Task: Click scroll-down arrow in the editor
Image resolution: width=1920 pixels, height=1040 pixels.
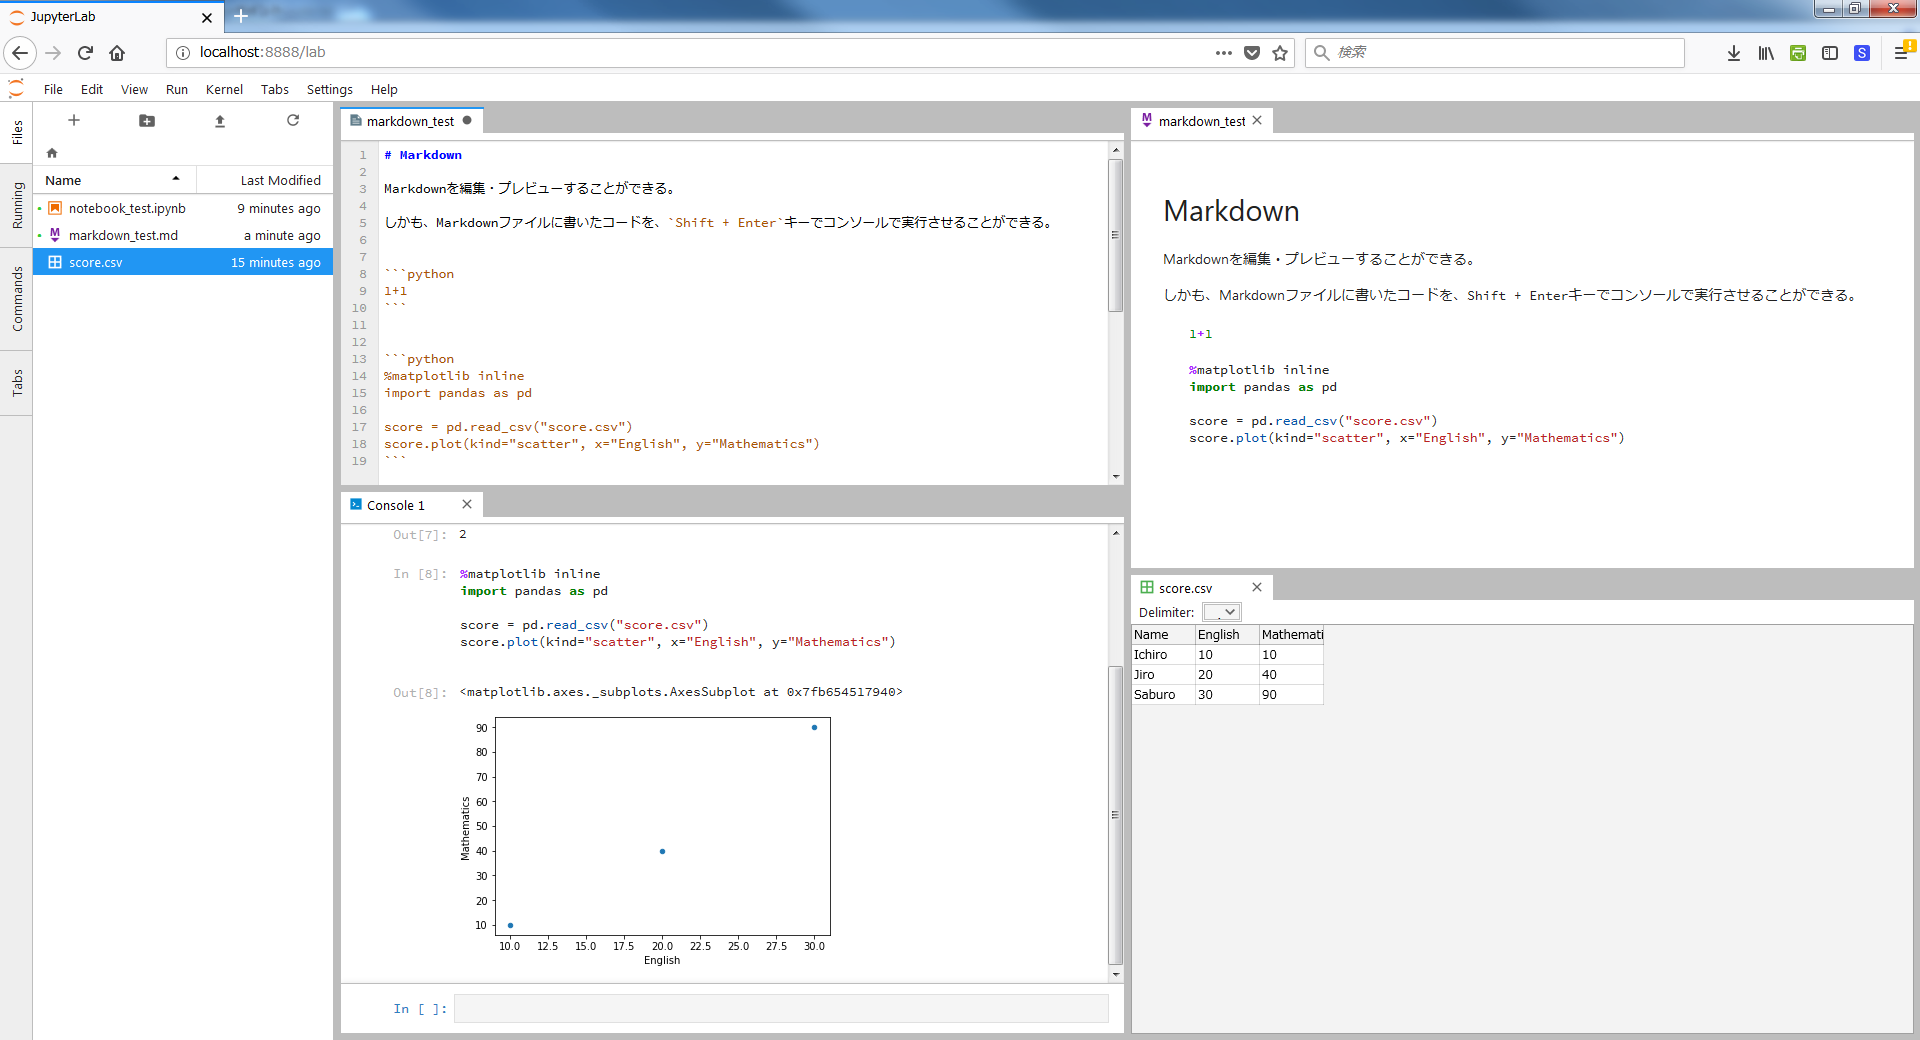Action: point(1116,476)
